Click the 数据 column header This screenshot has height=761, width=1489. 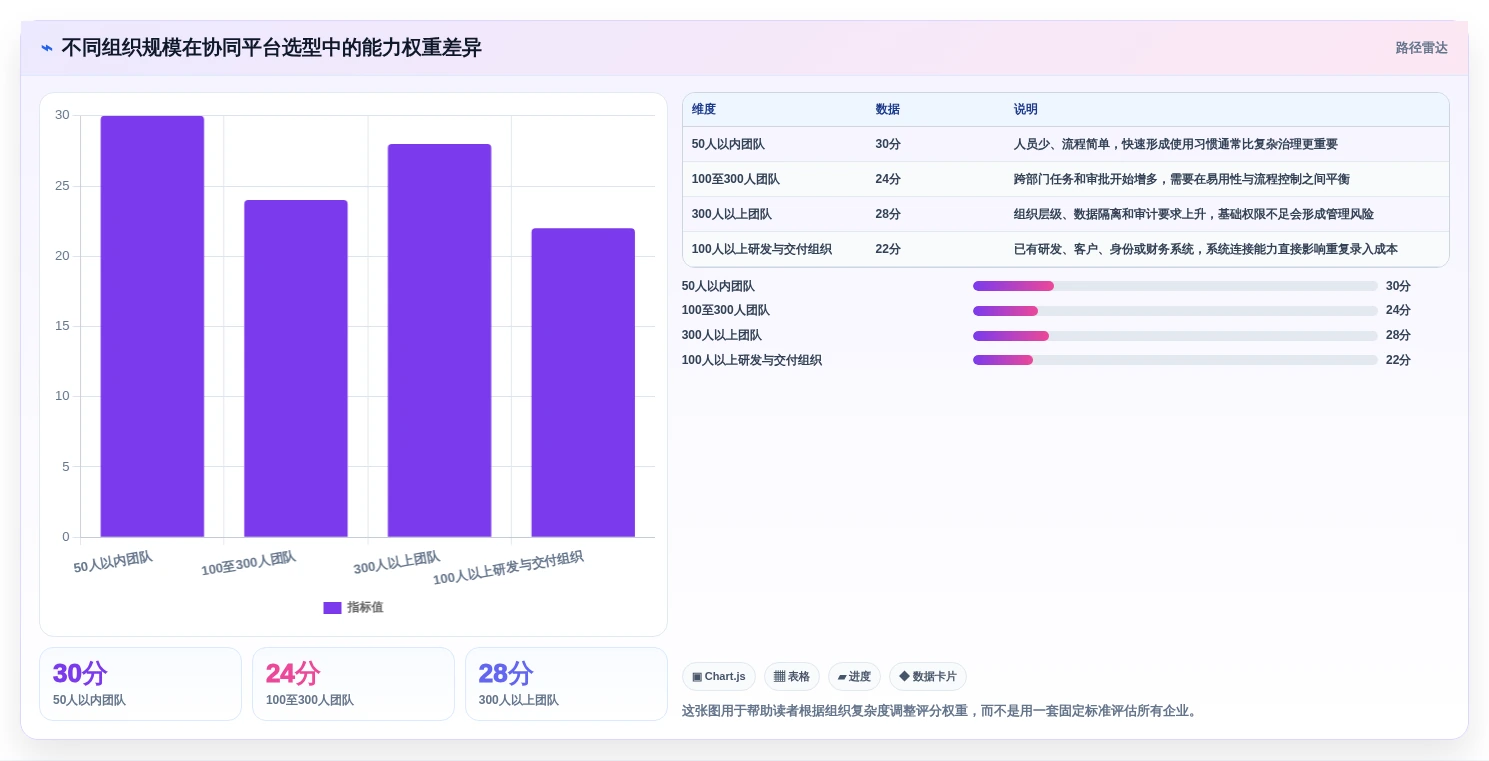(x=887, y=110)
